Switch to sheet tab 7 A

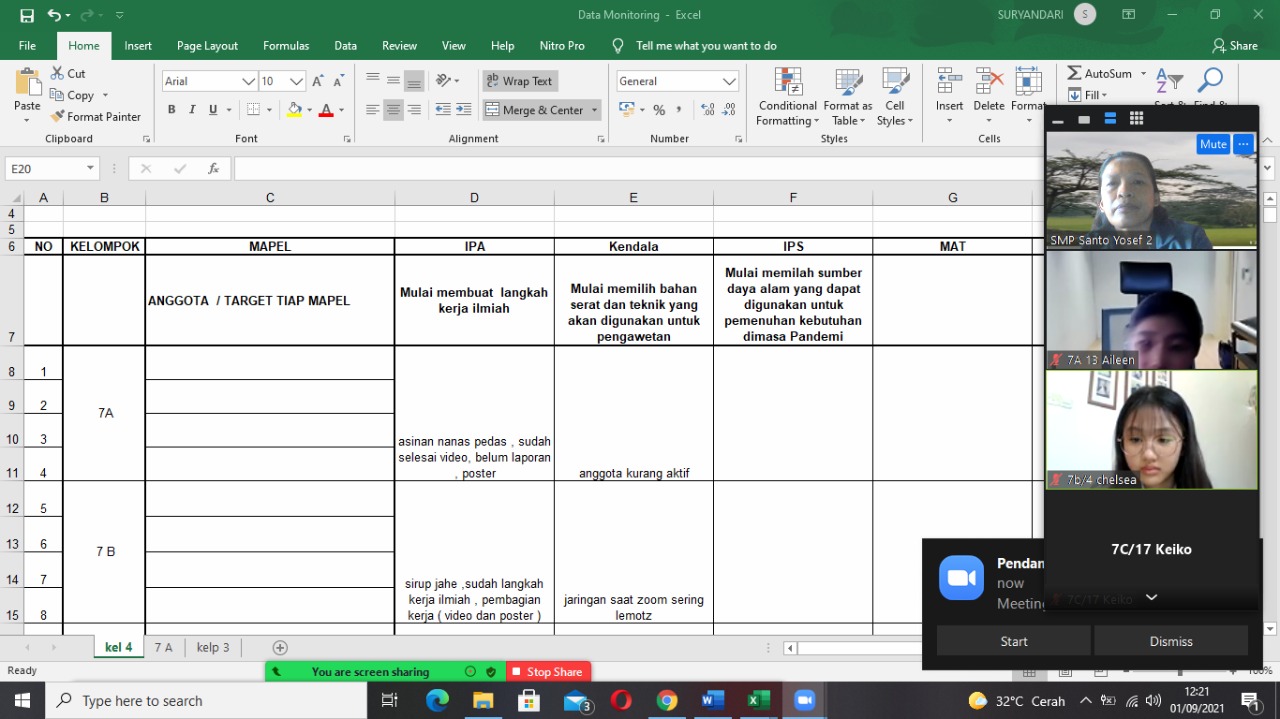(x=163, y=648)
